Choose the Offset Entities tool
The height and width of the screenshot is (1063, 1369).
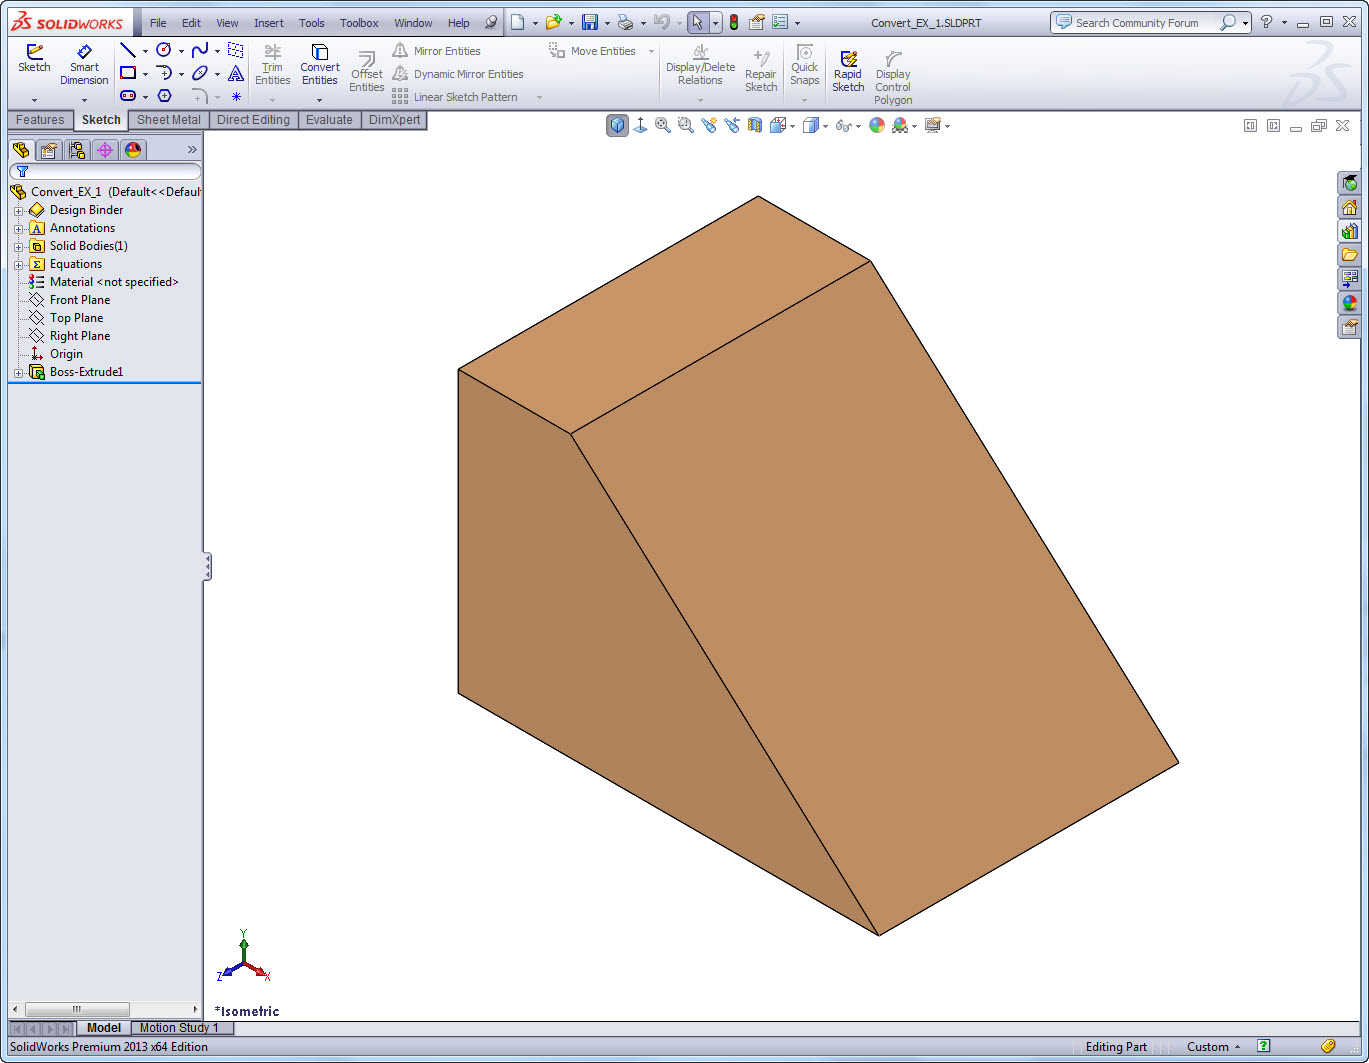pos(367,72)
